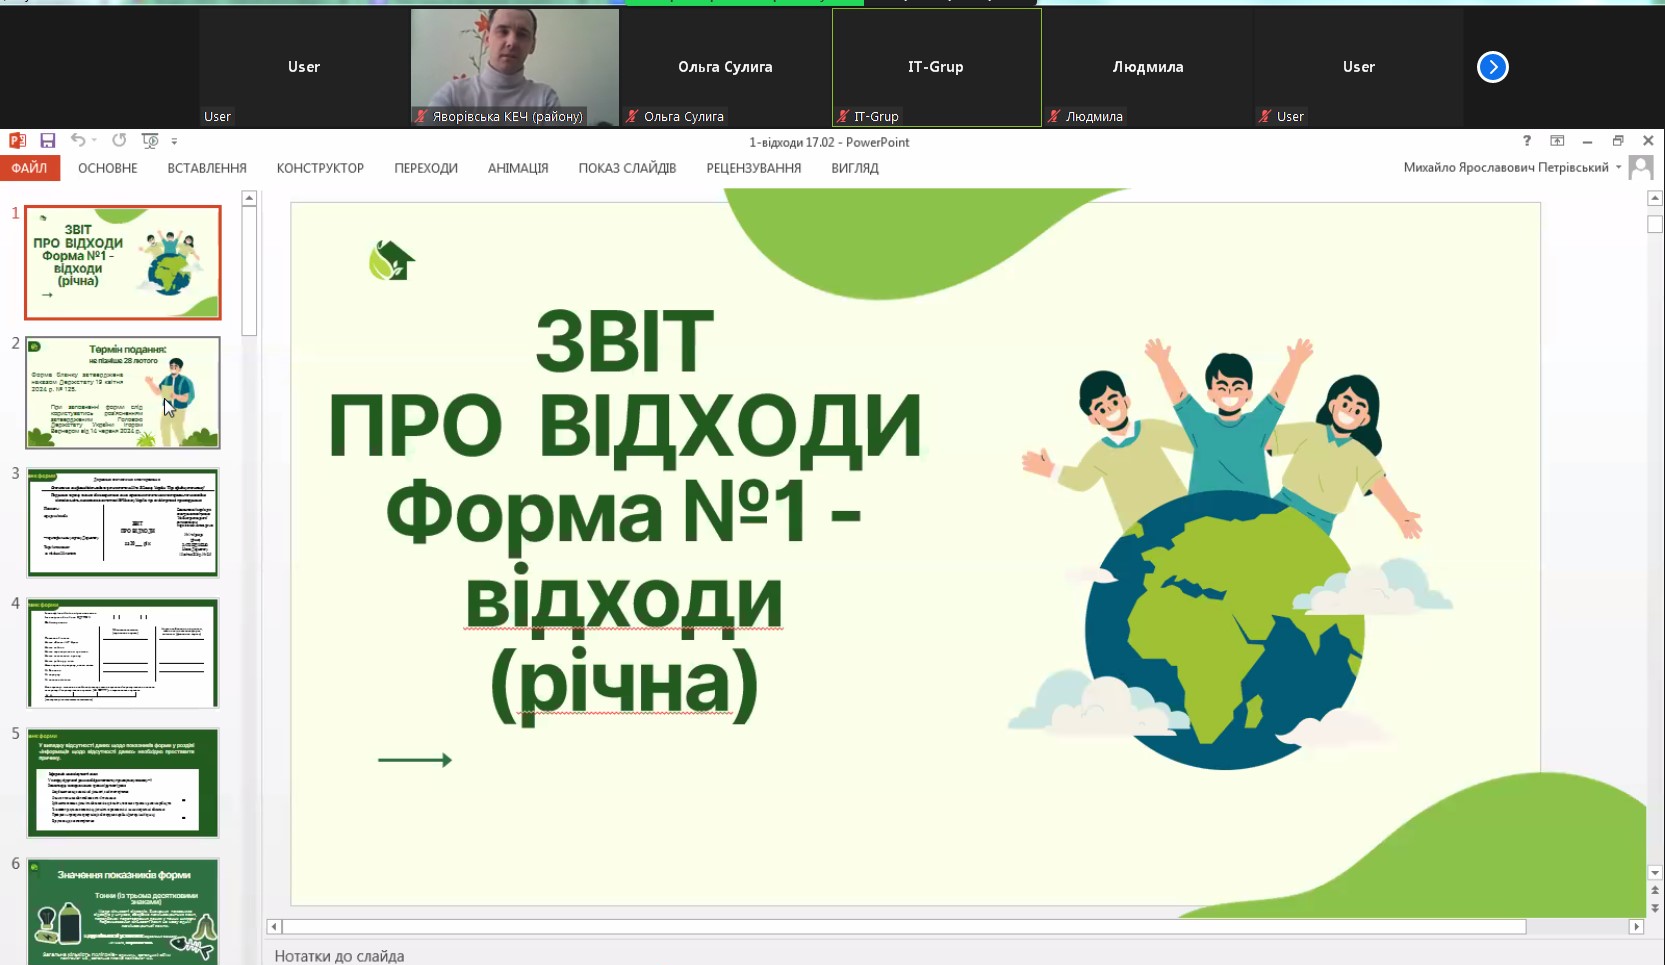This screenshot has width=1665, height=965.
Task: Click the green leaf house logo on the slide
Action: [x=392, y=260]
